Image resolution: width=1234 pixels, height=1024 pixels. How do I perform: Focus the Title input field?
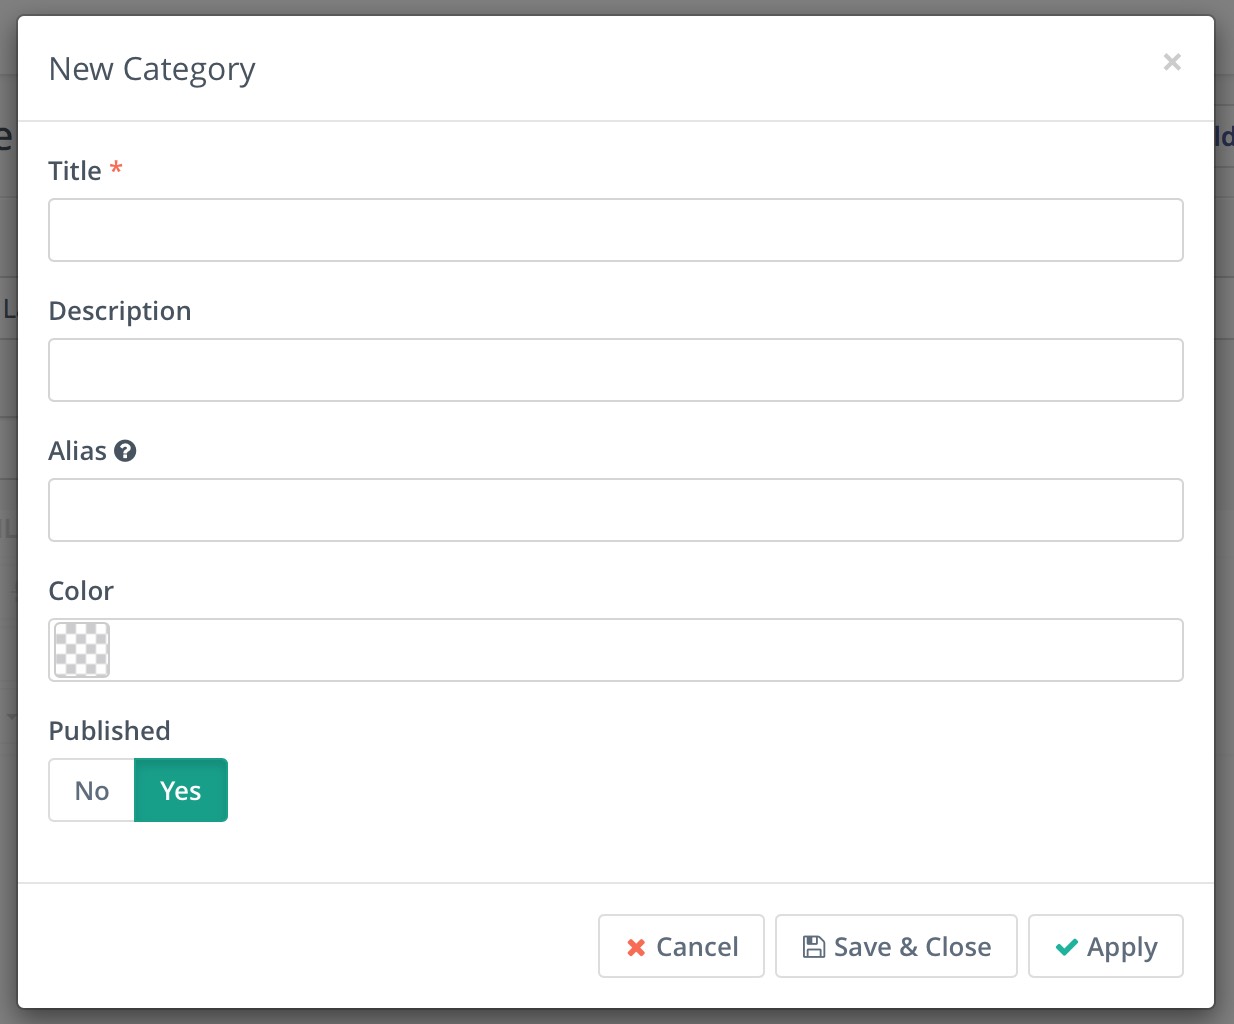coord(616,230)
